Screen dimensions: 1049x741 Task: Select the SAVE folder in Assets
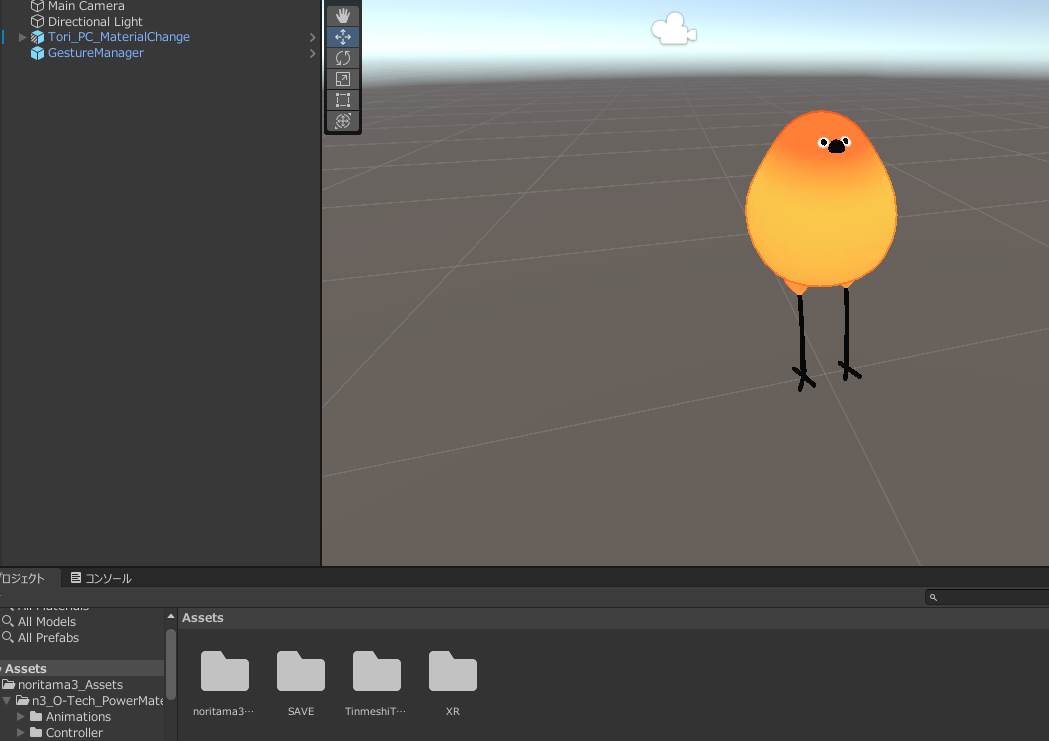tap(300, 671)
